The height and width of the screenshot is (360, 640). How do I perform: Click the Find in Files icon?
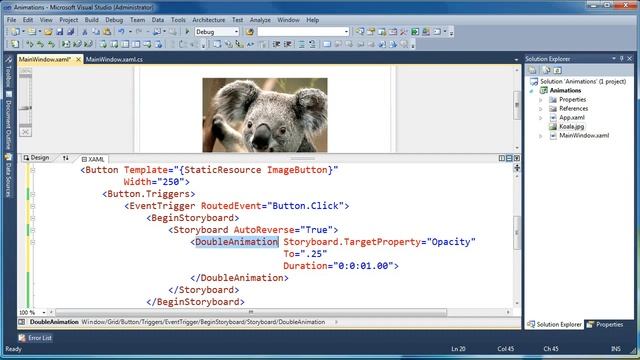point(250,31)
